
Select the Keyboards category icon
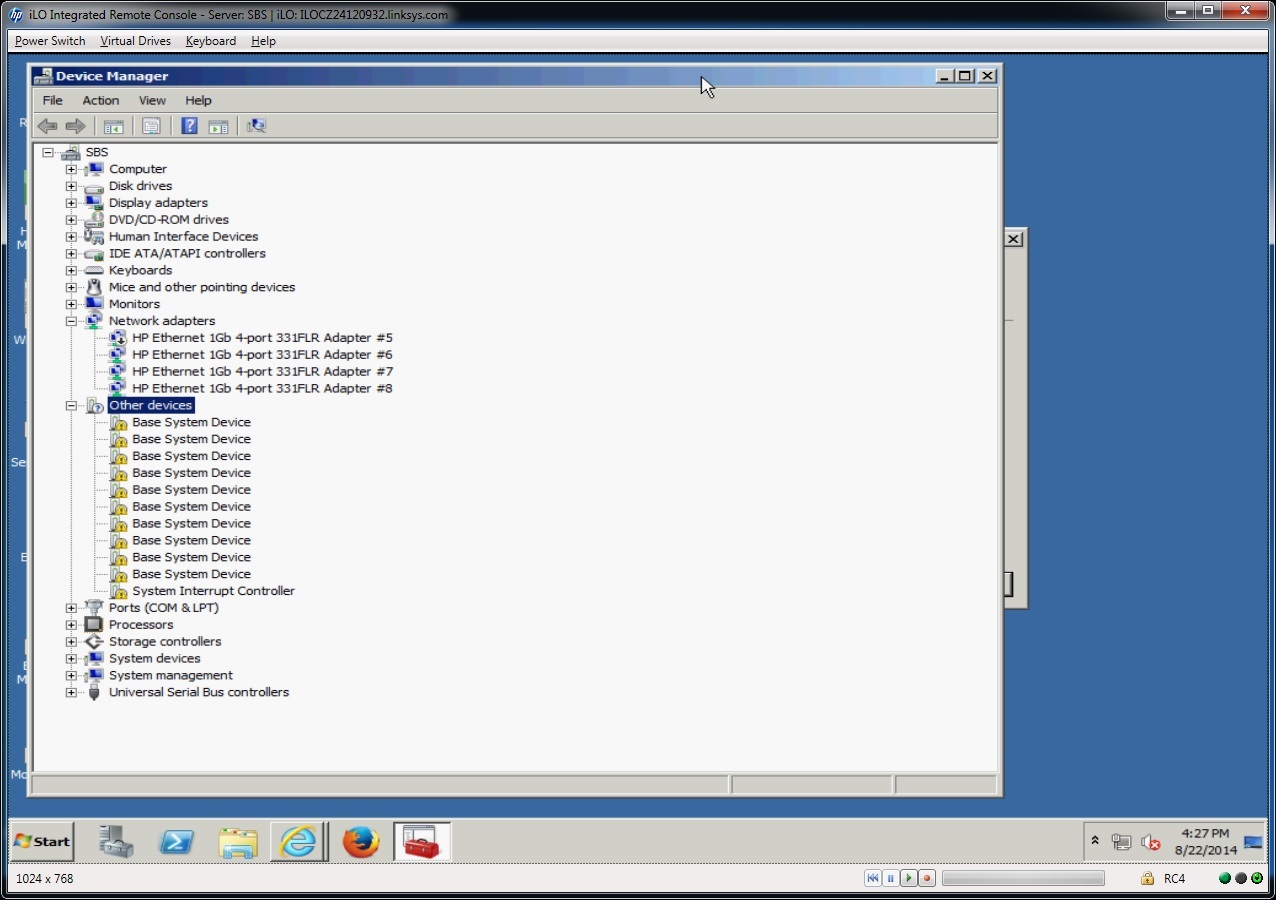coord(94,270)
